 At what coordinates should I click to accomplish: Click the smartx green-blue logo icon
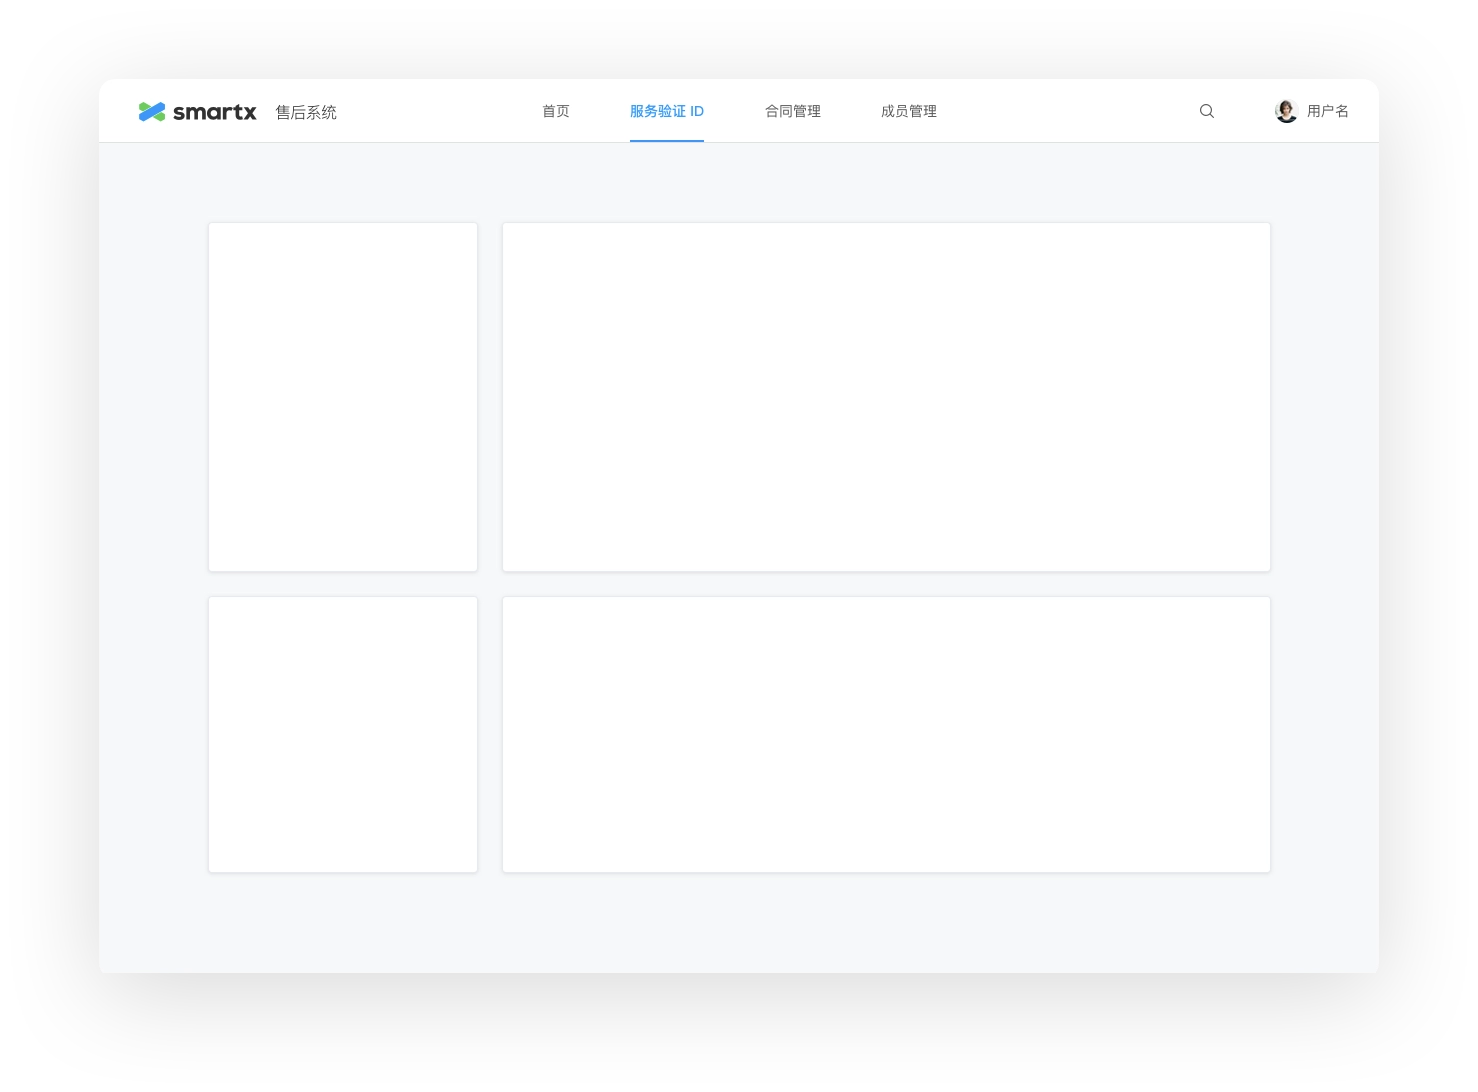(152, 112)
